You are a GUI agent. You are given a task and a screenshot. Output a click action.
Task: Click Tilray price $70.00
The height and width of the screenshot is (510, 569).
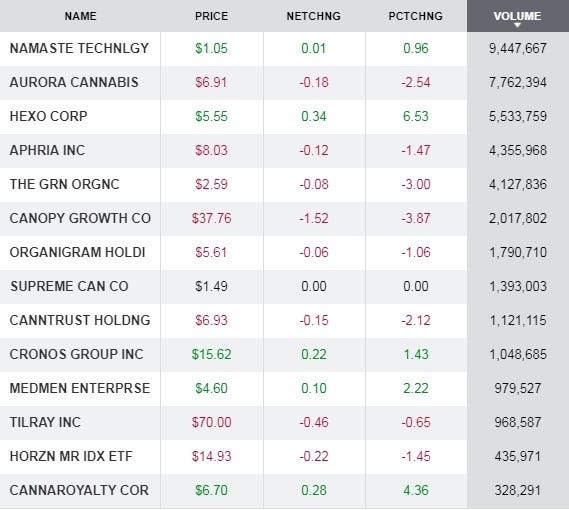pyautogui.click(x=212, y=422)
